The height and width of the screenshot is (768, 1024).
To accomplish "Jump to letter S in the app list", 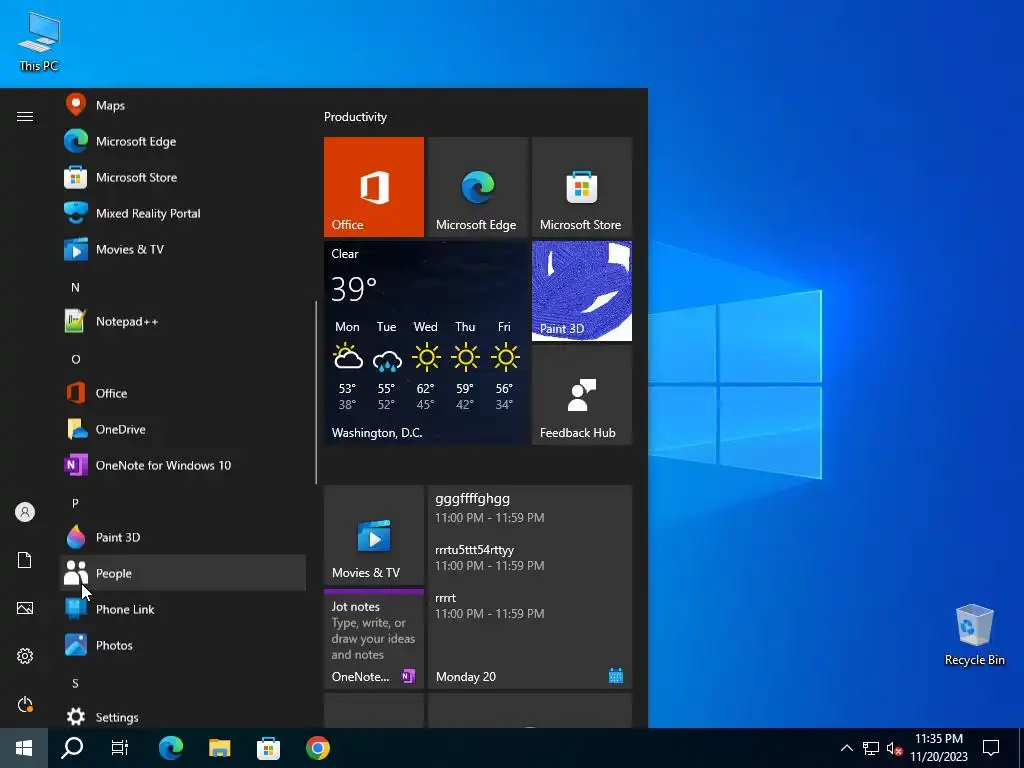I will click(x=75, y=683).
